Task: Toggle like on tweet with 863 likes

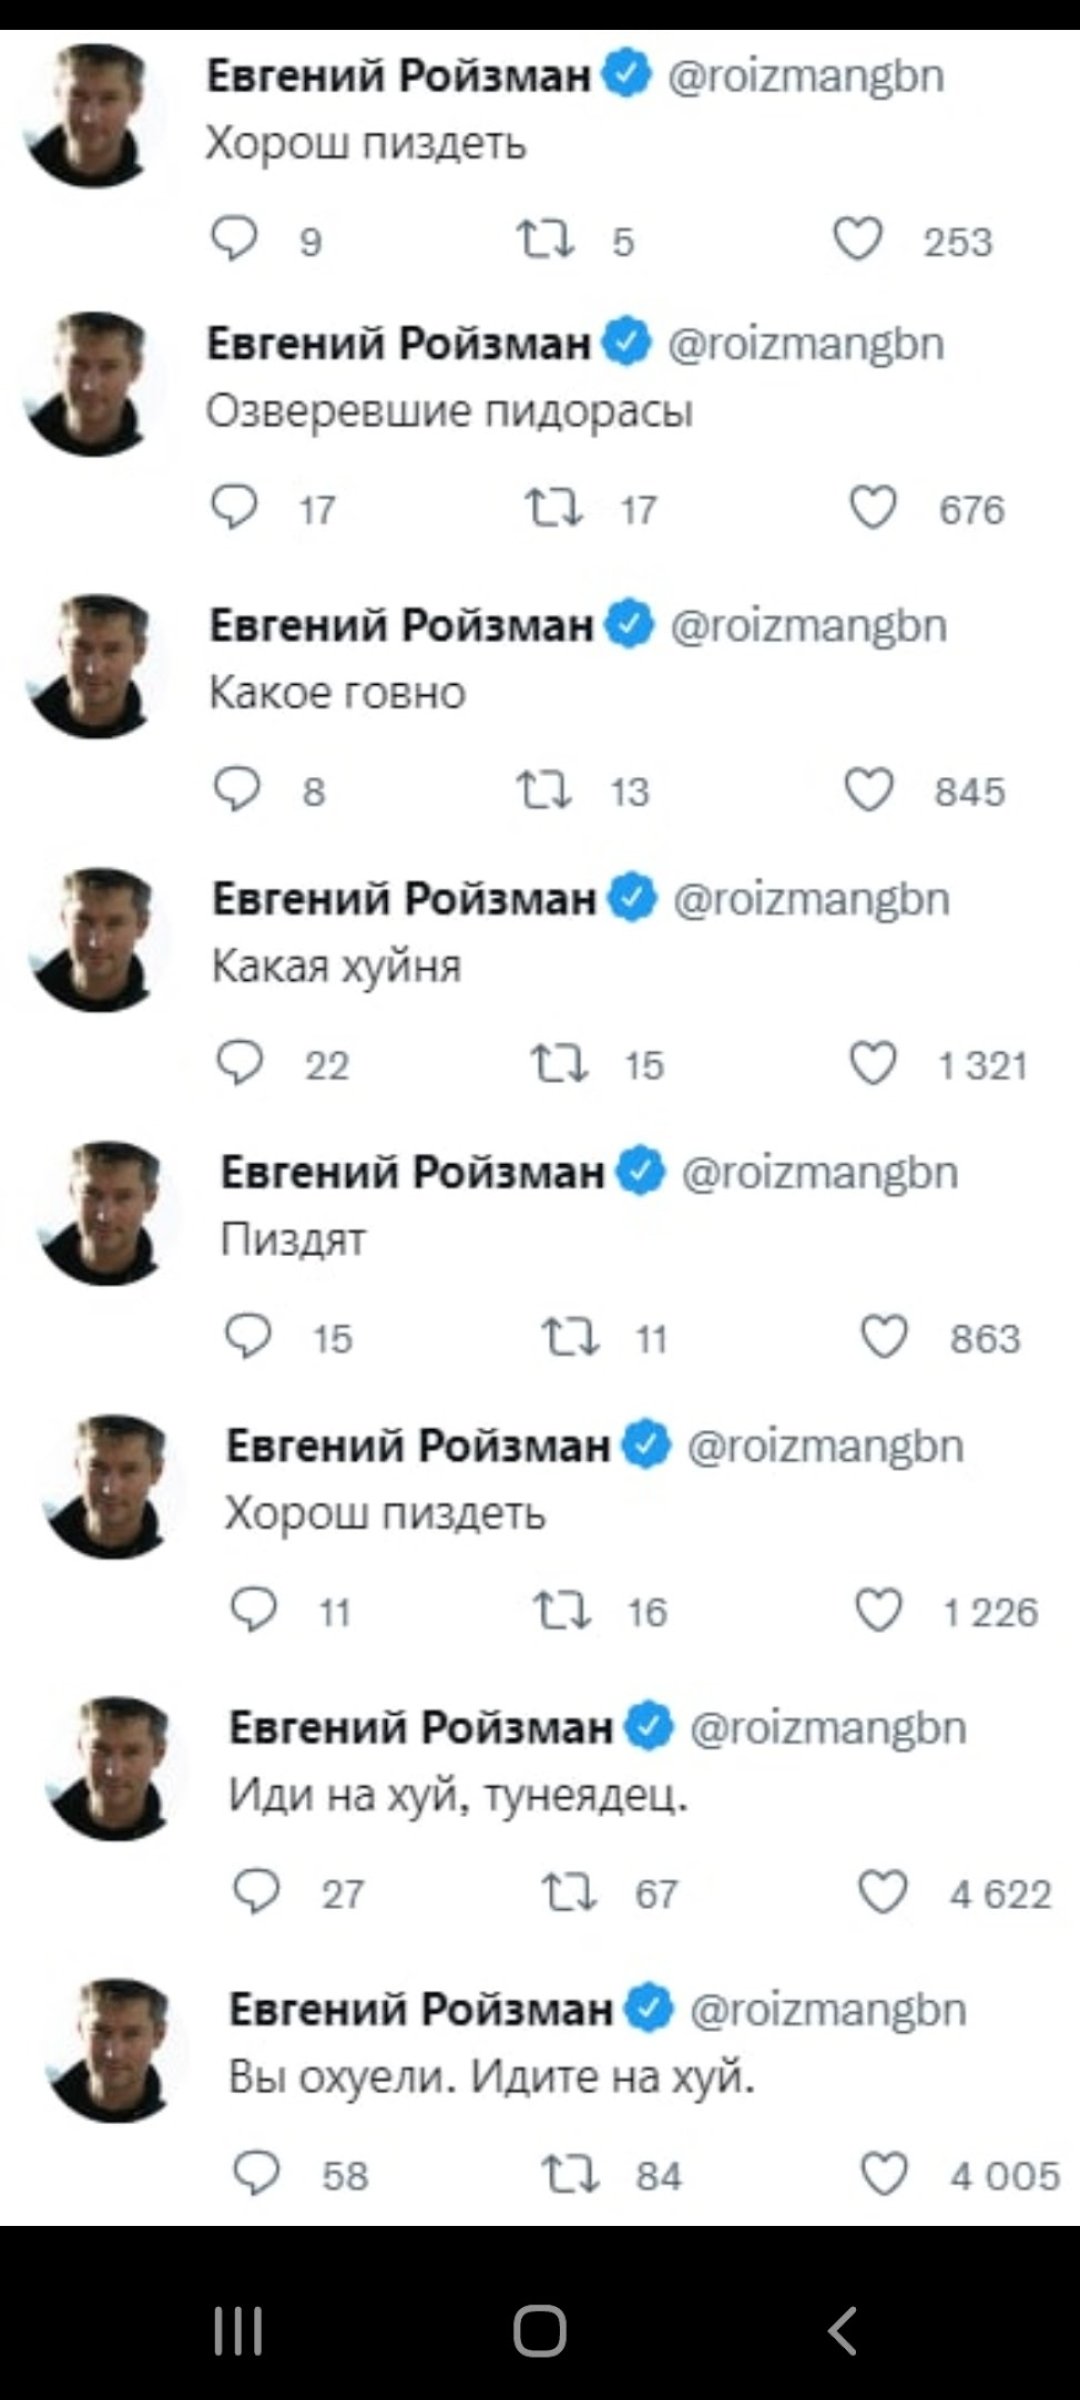Action: click(884, 1337)
